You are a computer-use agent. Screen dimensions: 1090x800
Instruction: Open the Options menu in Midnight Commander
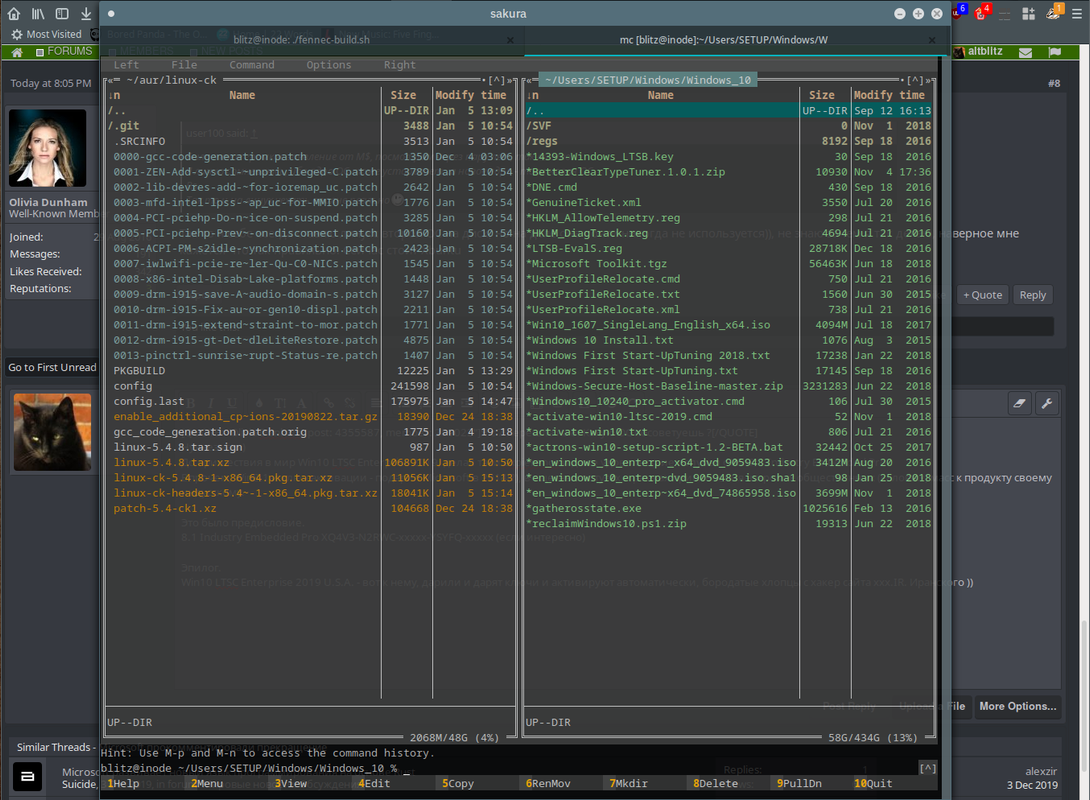click(328, 65)
